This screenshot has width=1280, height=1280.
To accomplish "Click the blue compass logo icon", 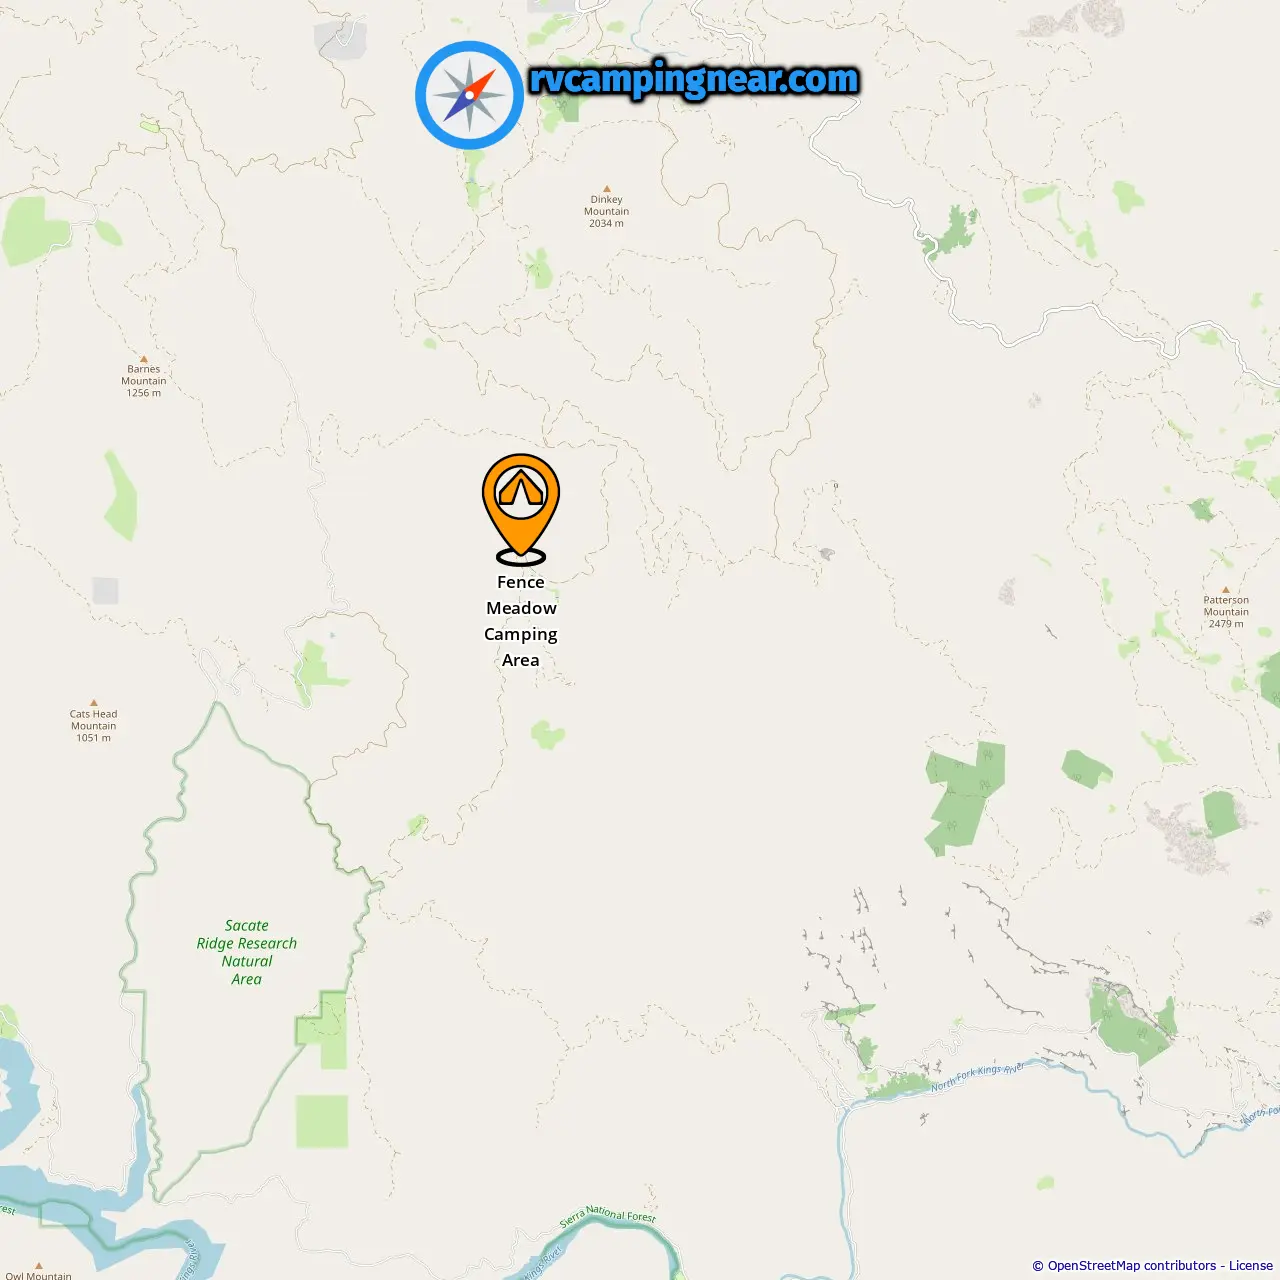I will [x=469, y=95].
